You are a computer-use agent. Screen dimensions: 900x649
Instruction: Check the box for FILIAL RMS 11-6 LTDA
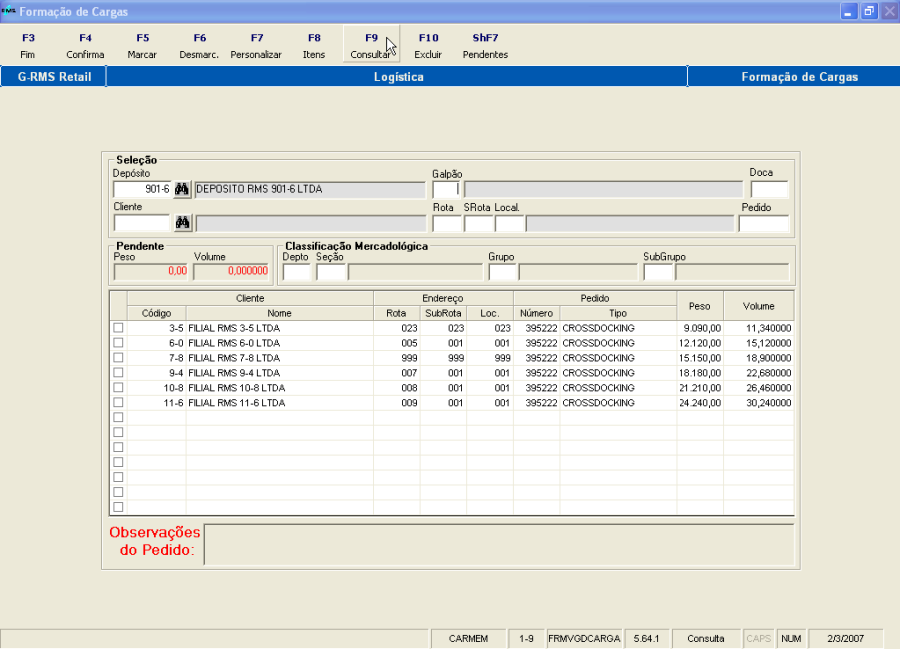click(x=118, y=402)
